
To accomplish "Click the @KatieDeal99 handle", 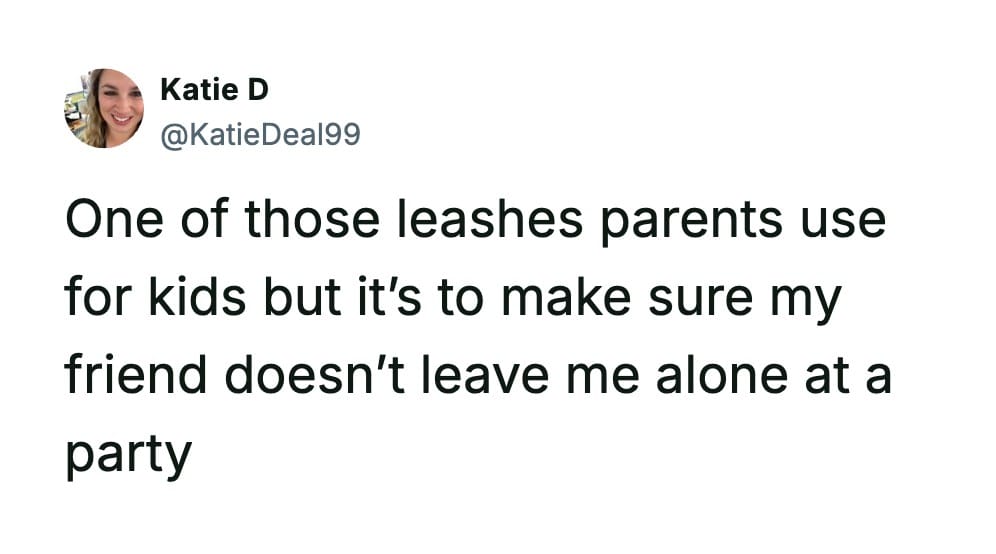I will coord(260,133).
